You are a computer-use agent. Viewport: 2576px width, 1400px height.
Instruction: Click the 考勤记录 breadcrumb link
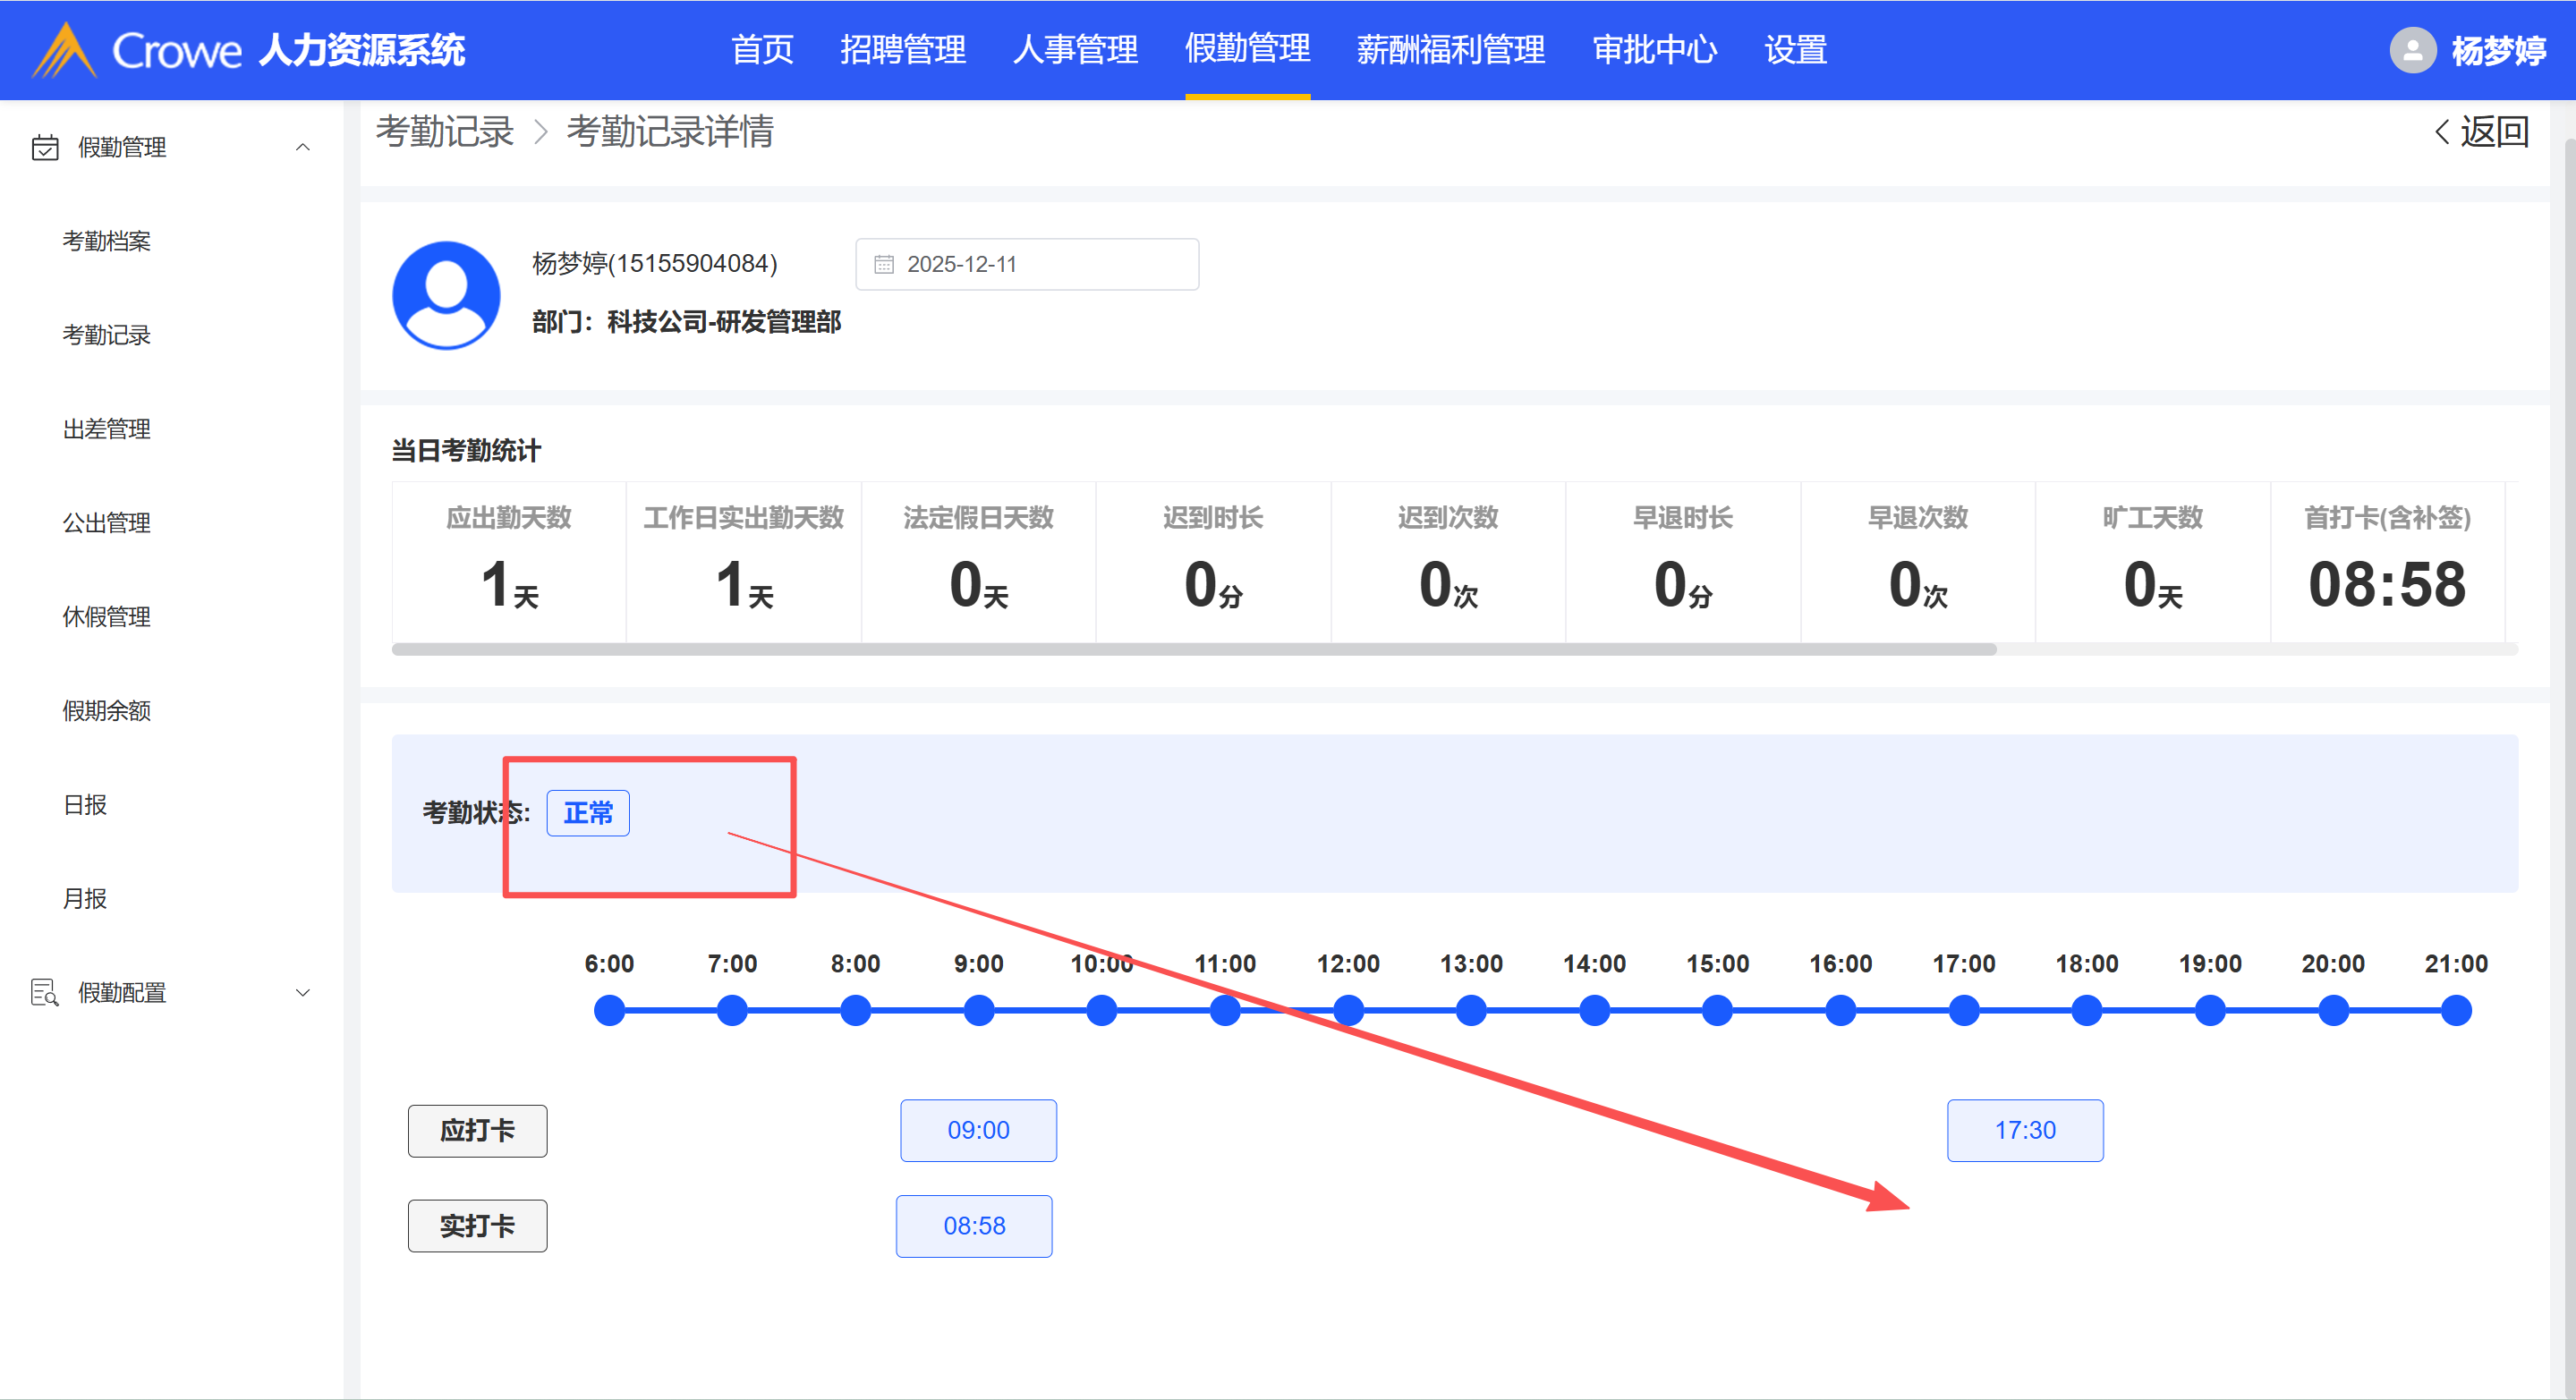(x=445, y=131)
